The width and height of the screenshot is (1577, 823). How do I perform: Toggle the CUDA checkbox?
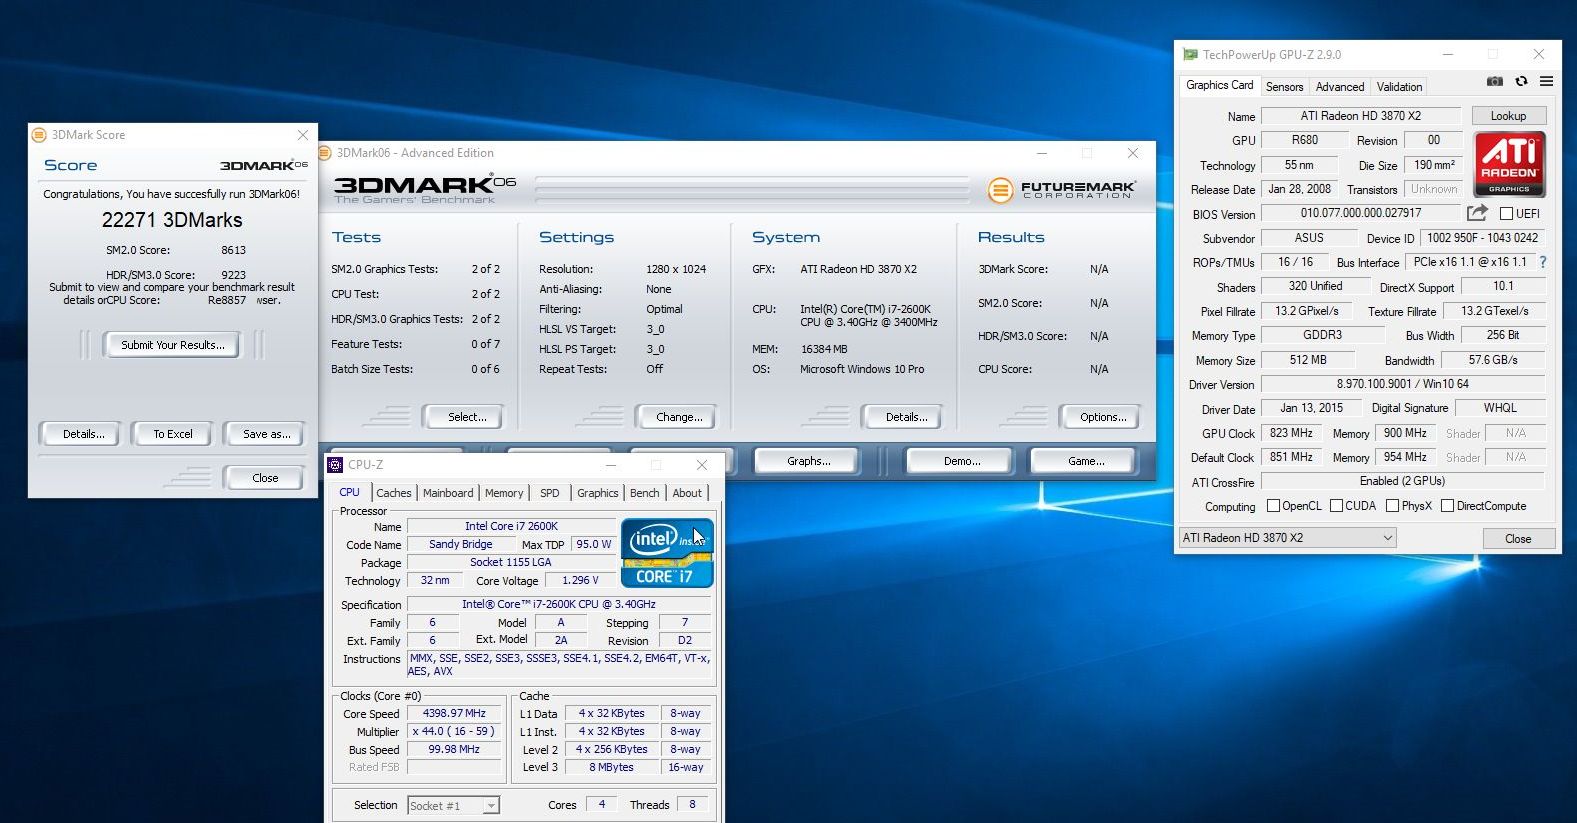click(1336, 506)
